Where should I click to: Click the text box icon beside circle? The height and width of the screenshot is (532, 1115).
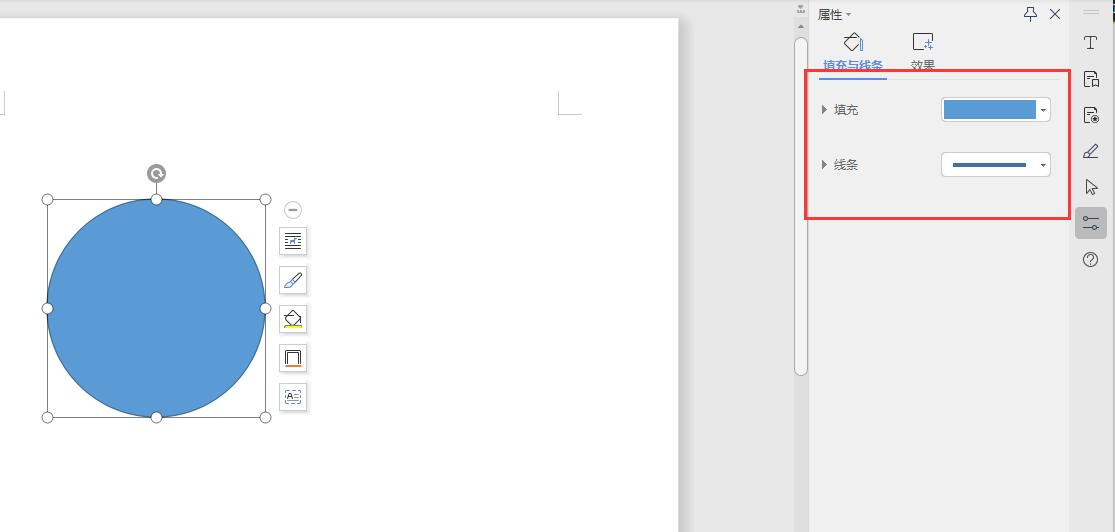(293, 396)
